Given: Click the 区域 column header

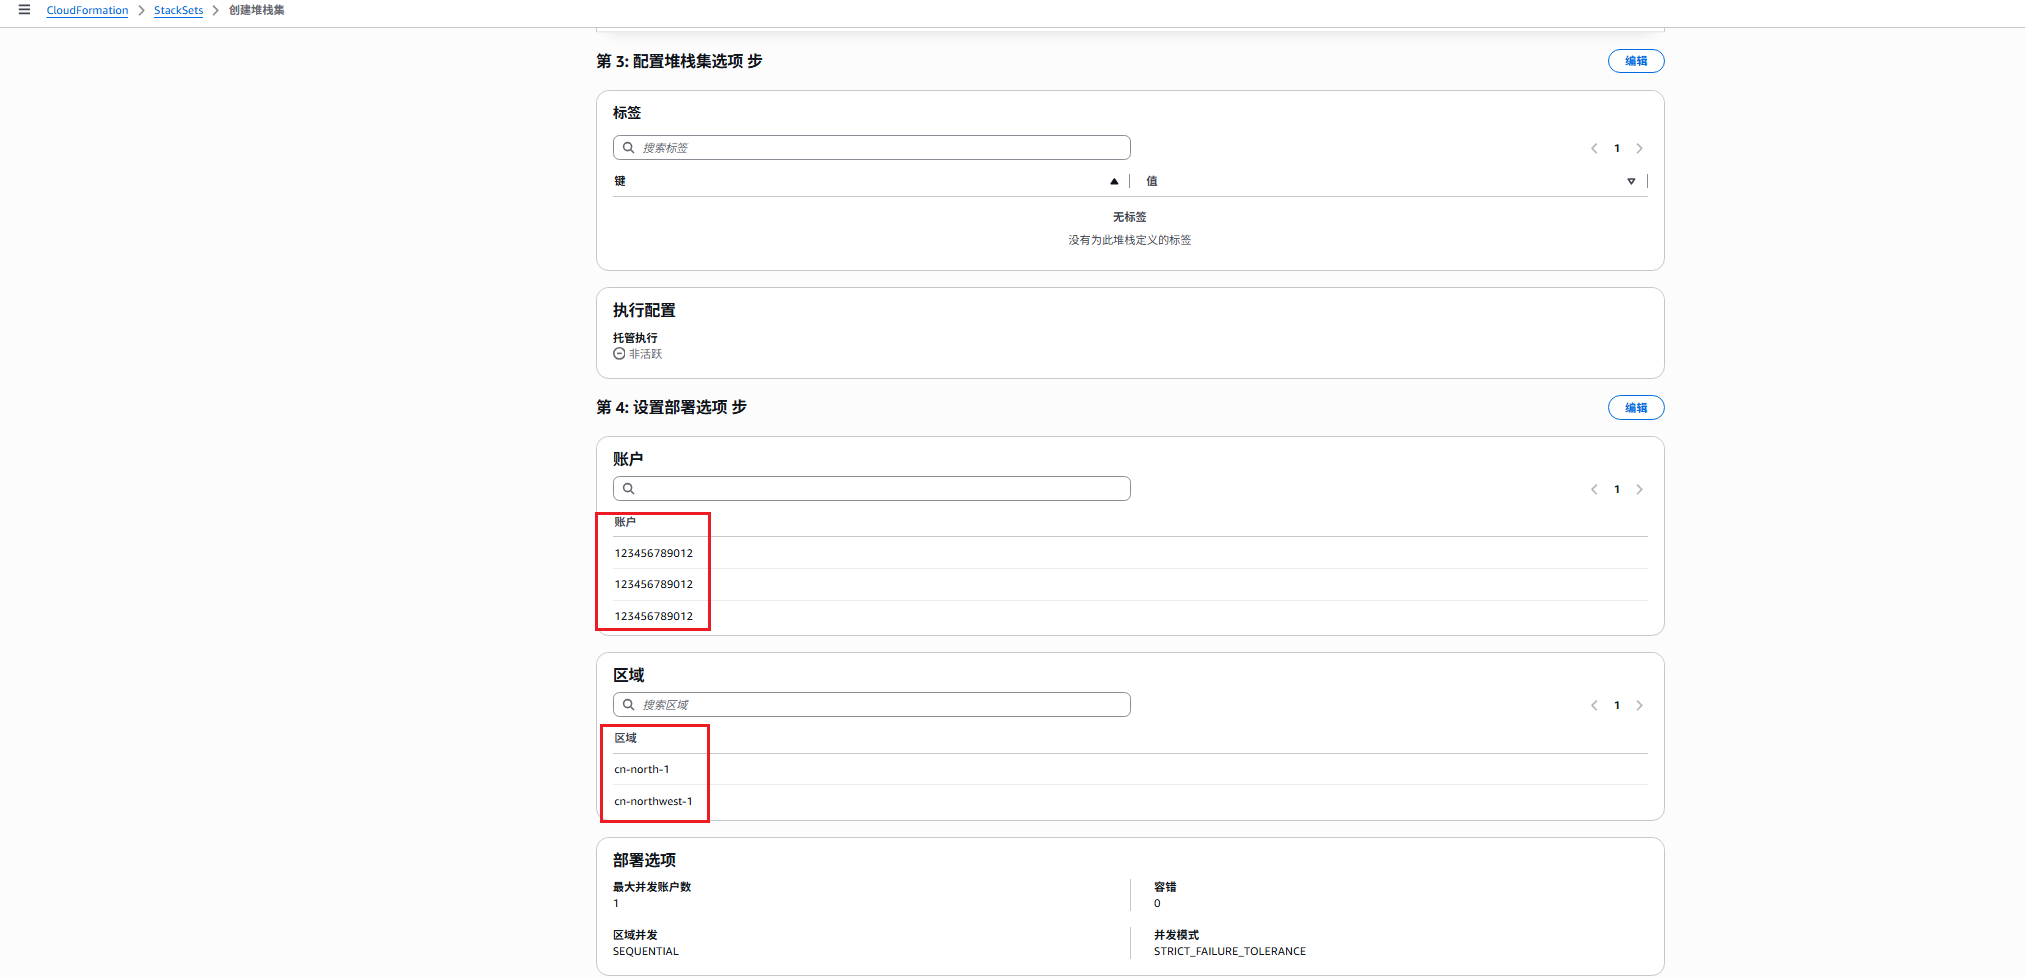Looking at the screenshot, I should click(625, 738).
